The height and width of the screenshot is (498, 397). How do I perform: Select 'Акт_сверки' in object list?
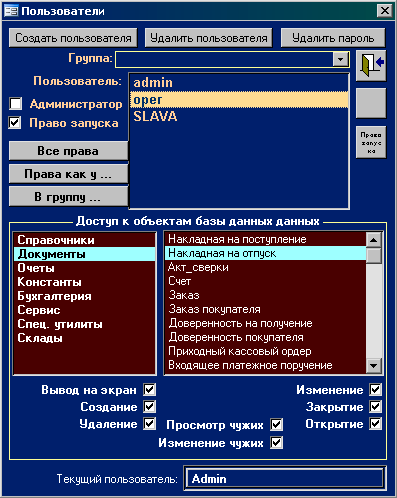click(x=265, y=267)
